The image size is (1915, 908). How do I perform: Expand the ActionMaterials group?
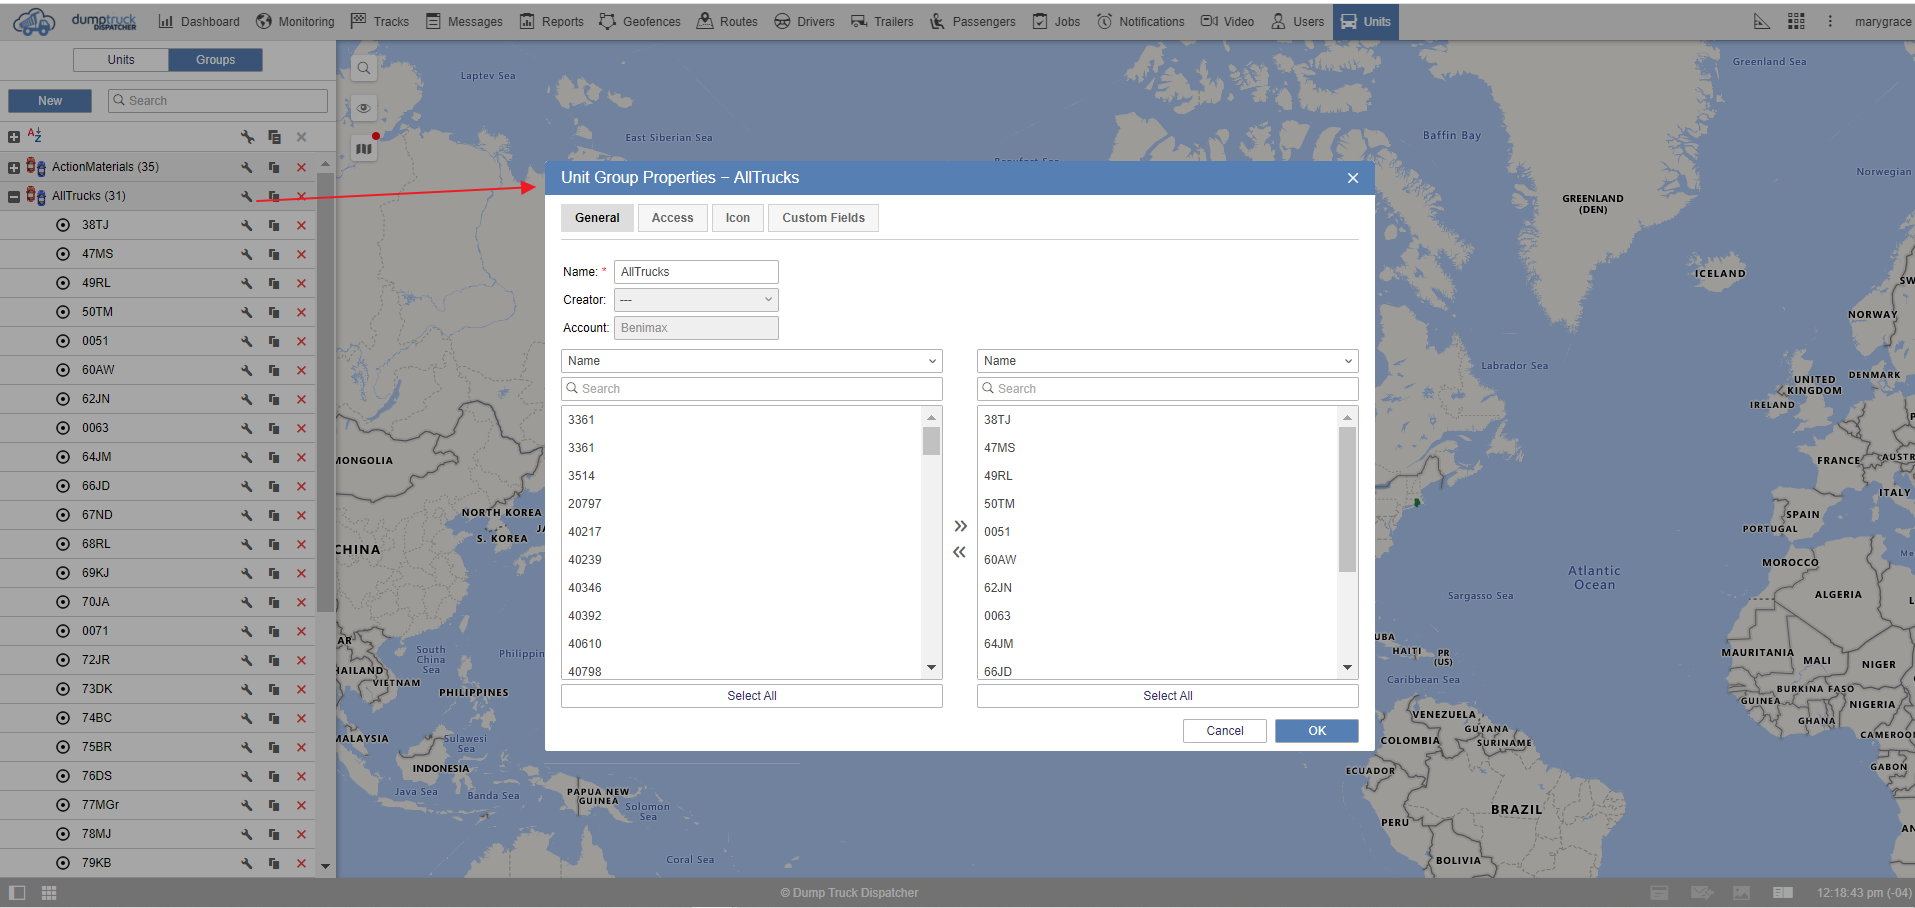click(x=14, y=167)
